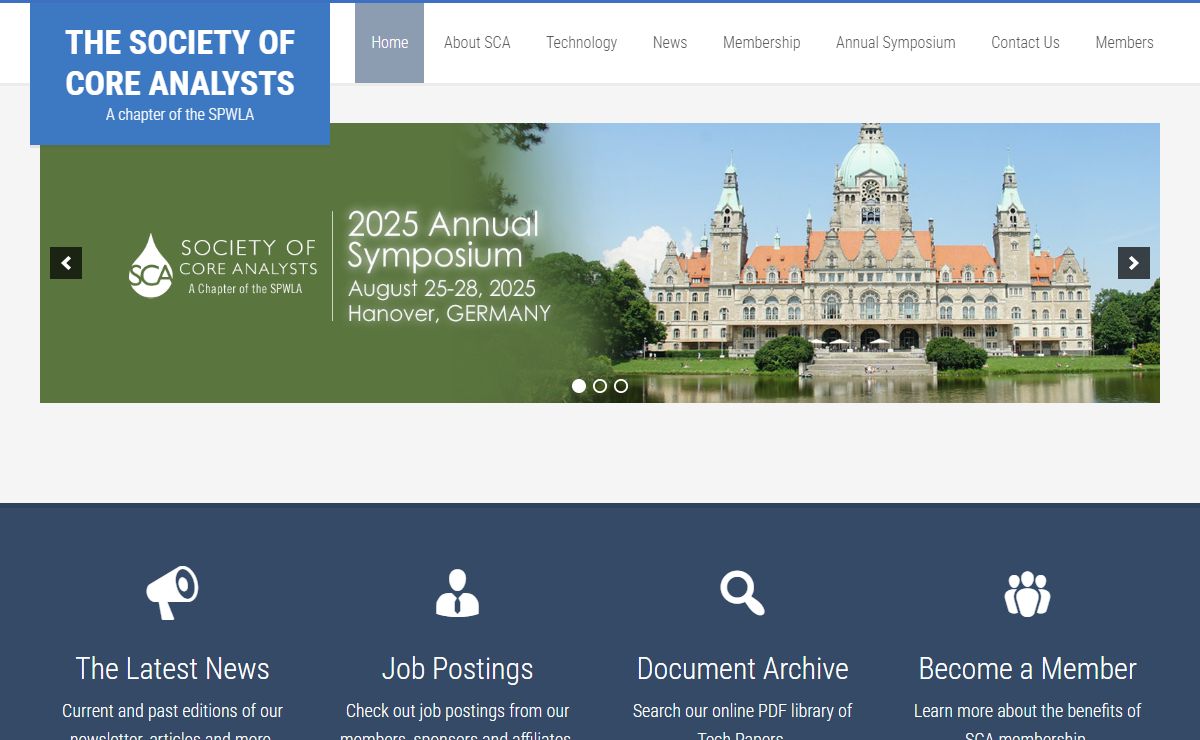This screenshot has width=1200, height=740.
Task: Click 'Current and past editions of our' text
Action: (x=172, y=711)
